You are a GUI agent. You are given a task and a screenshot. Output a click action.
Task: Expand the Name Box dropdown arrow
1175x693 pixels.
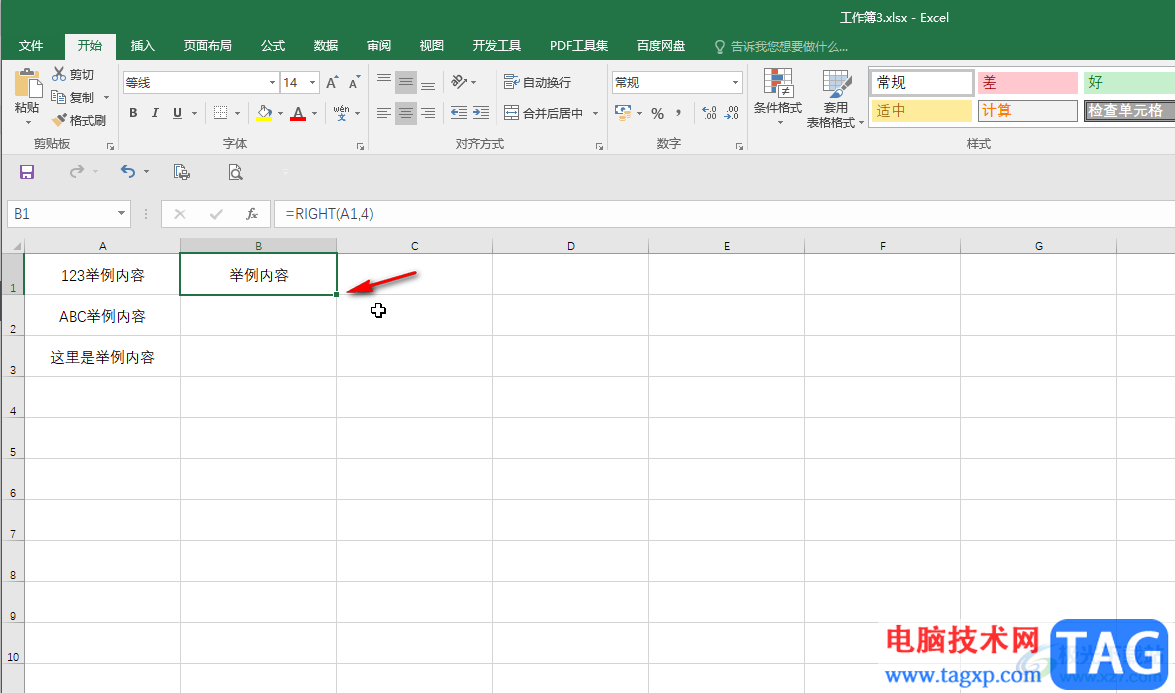tap(121, 214)
